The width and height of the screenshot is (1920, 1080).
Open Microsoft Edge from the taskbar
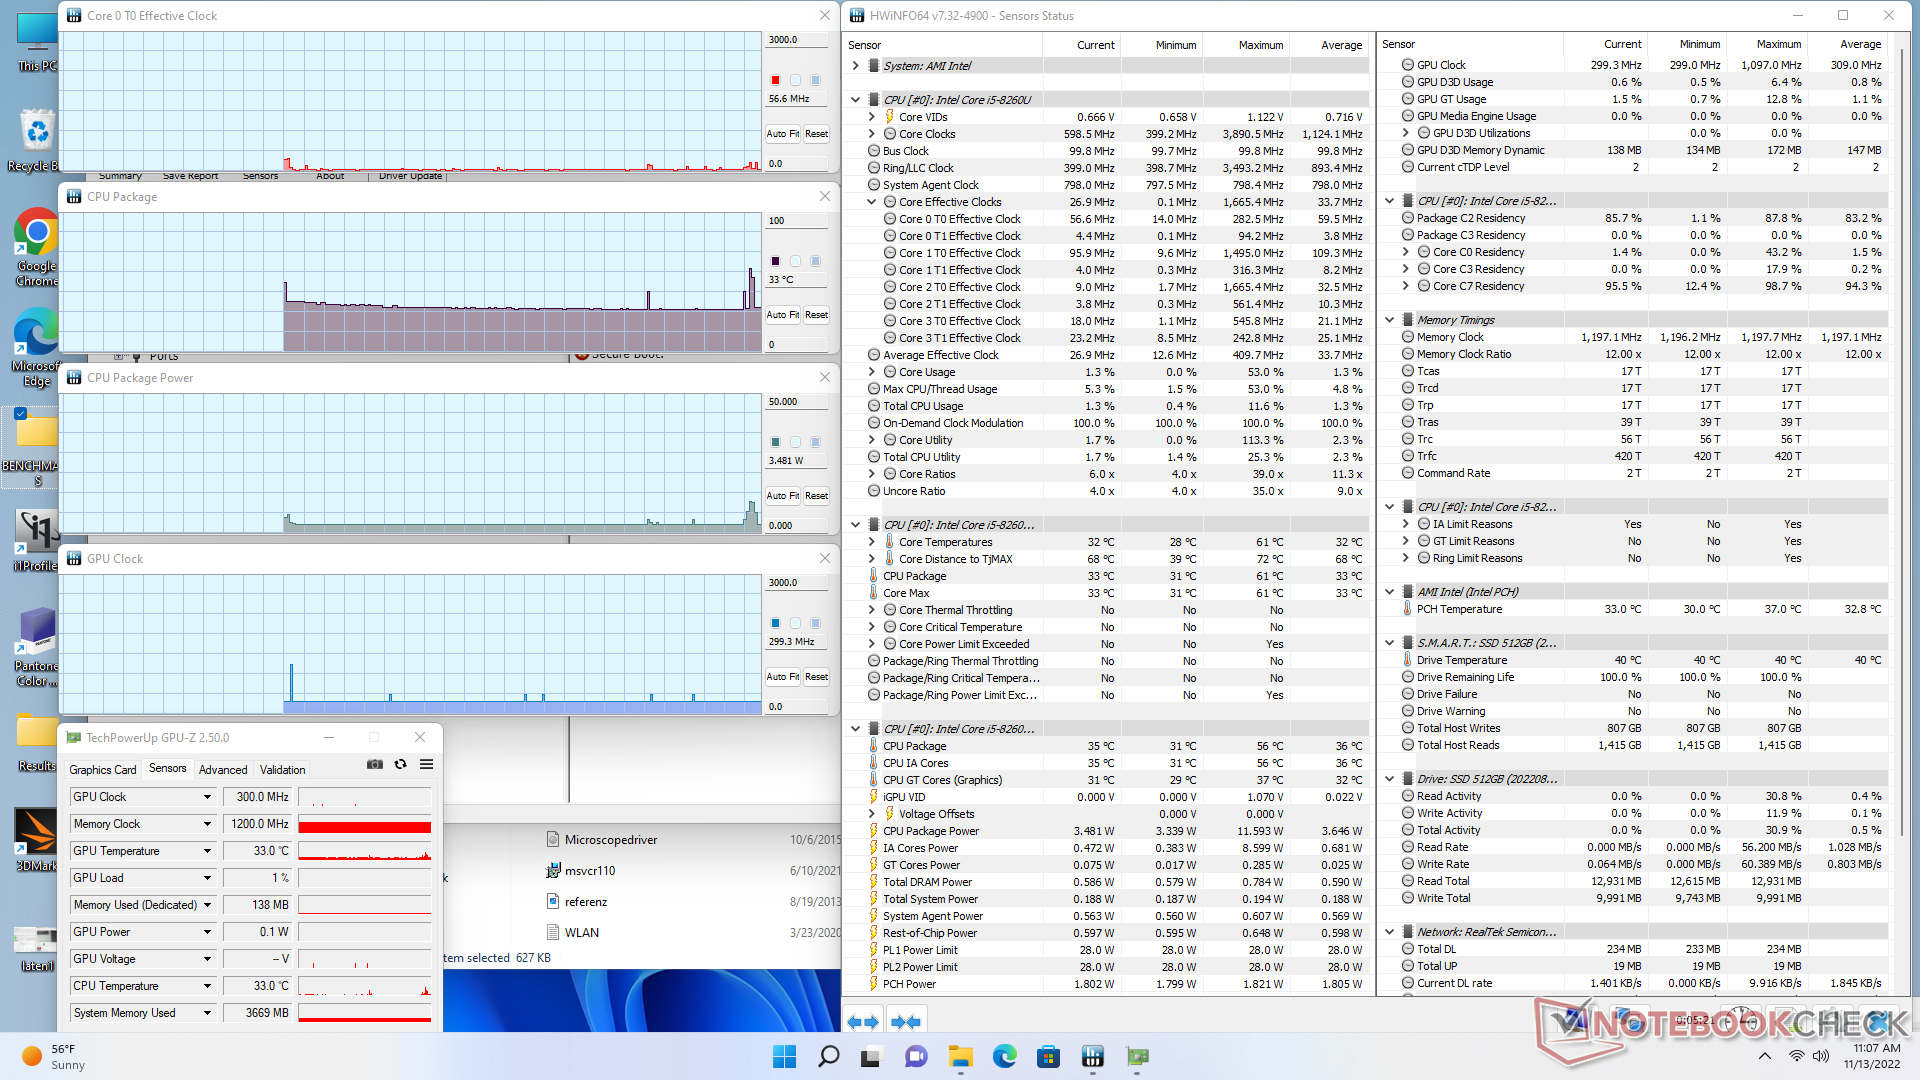pos(1004,1056)
